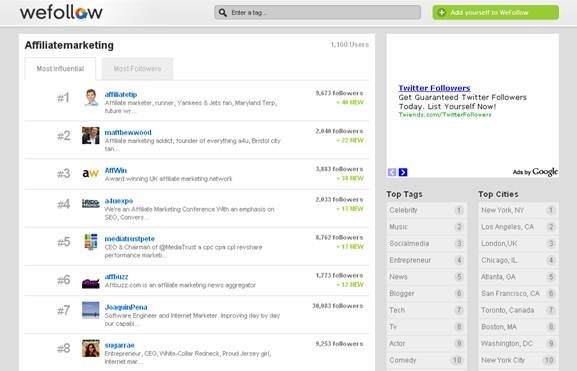
Task: Select the Celebrity top tag
Action: pos(426,210)
